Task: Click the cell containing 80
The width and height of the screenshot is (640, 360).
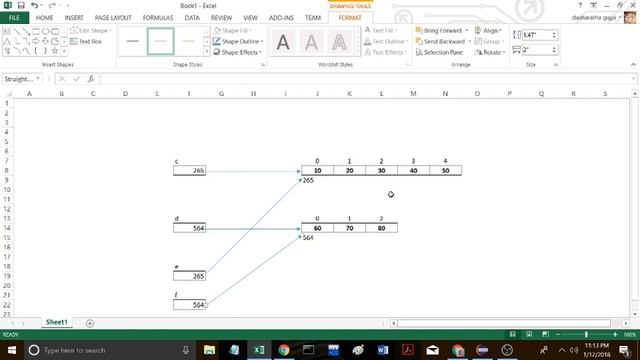Action: click(381, 228)
